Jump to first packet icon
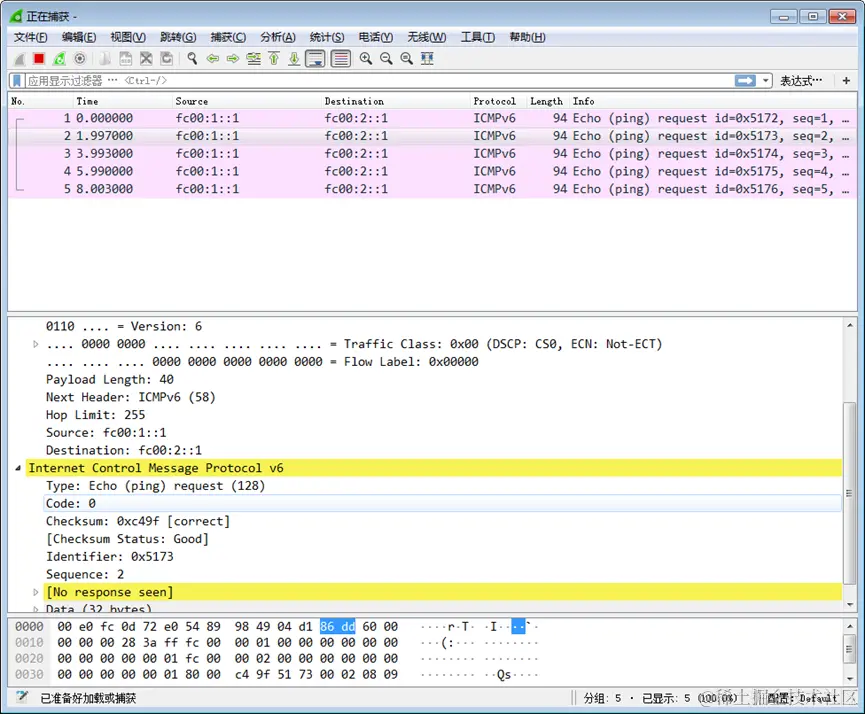 click(274, 58)
